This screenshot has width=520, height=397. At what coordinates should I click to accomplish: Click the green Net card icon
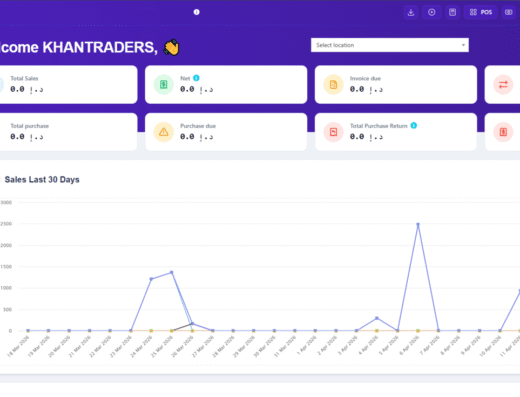pos(163,84)
